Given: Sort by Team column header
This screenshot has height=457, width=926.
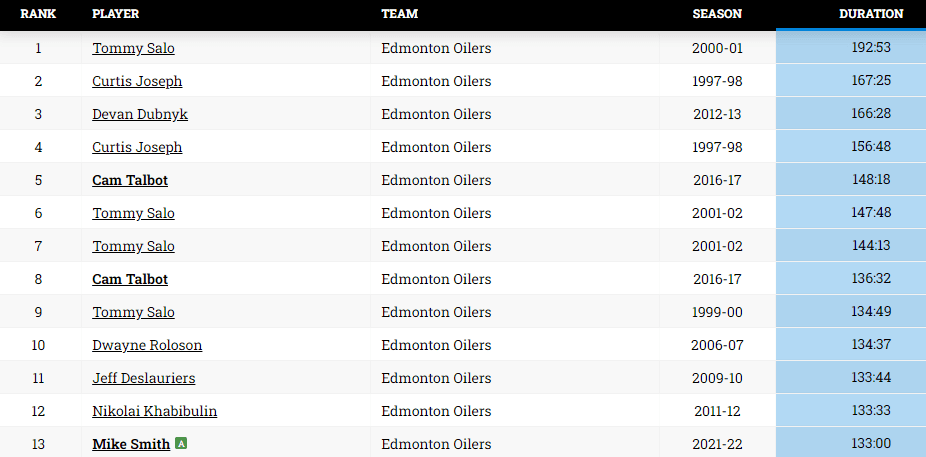Looking at the screenshot, I should [x=399, y=14].
